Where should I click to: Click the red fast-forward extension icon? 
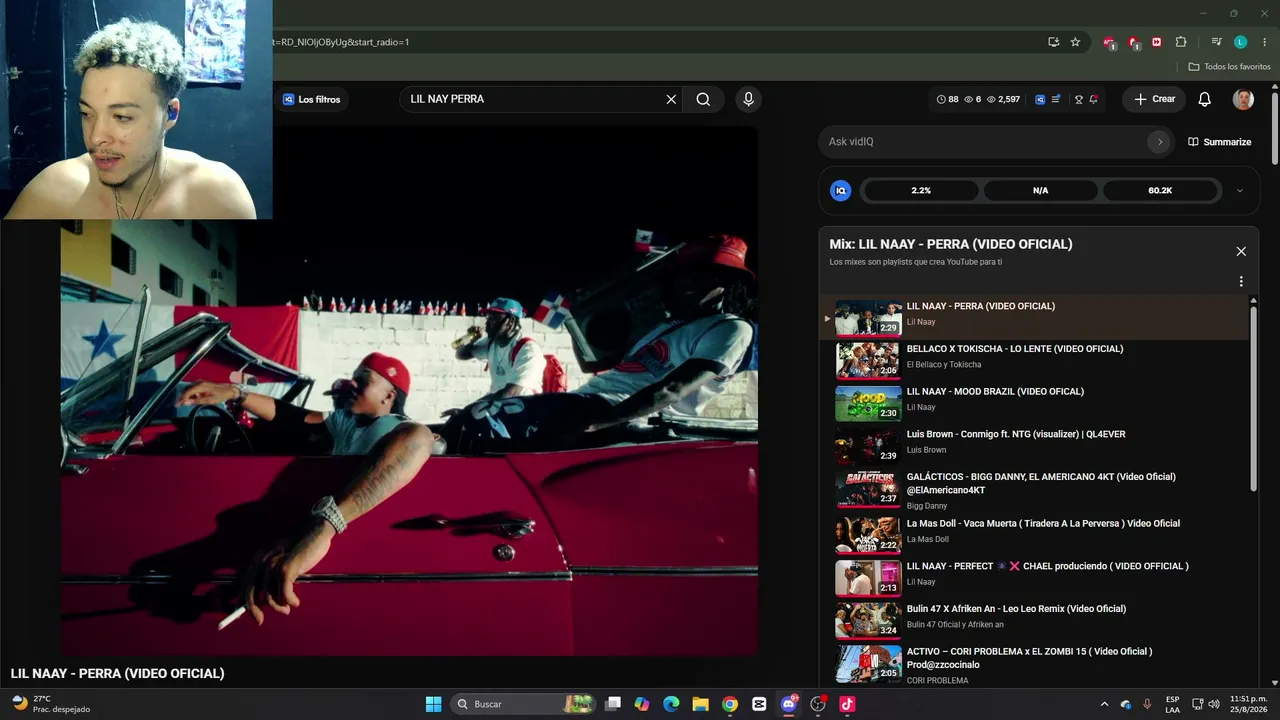click(x=1157, y=42)
